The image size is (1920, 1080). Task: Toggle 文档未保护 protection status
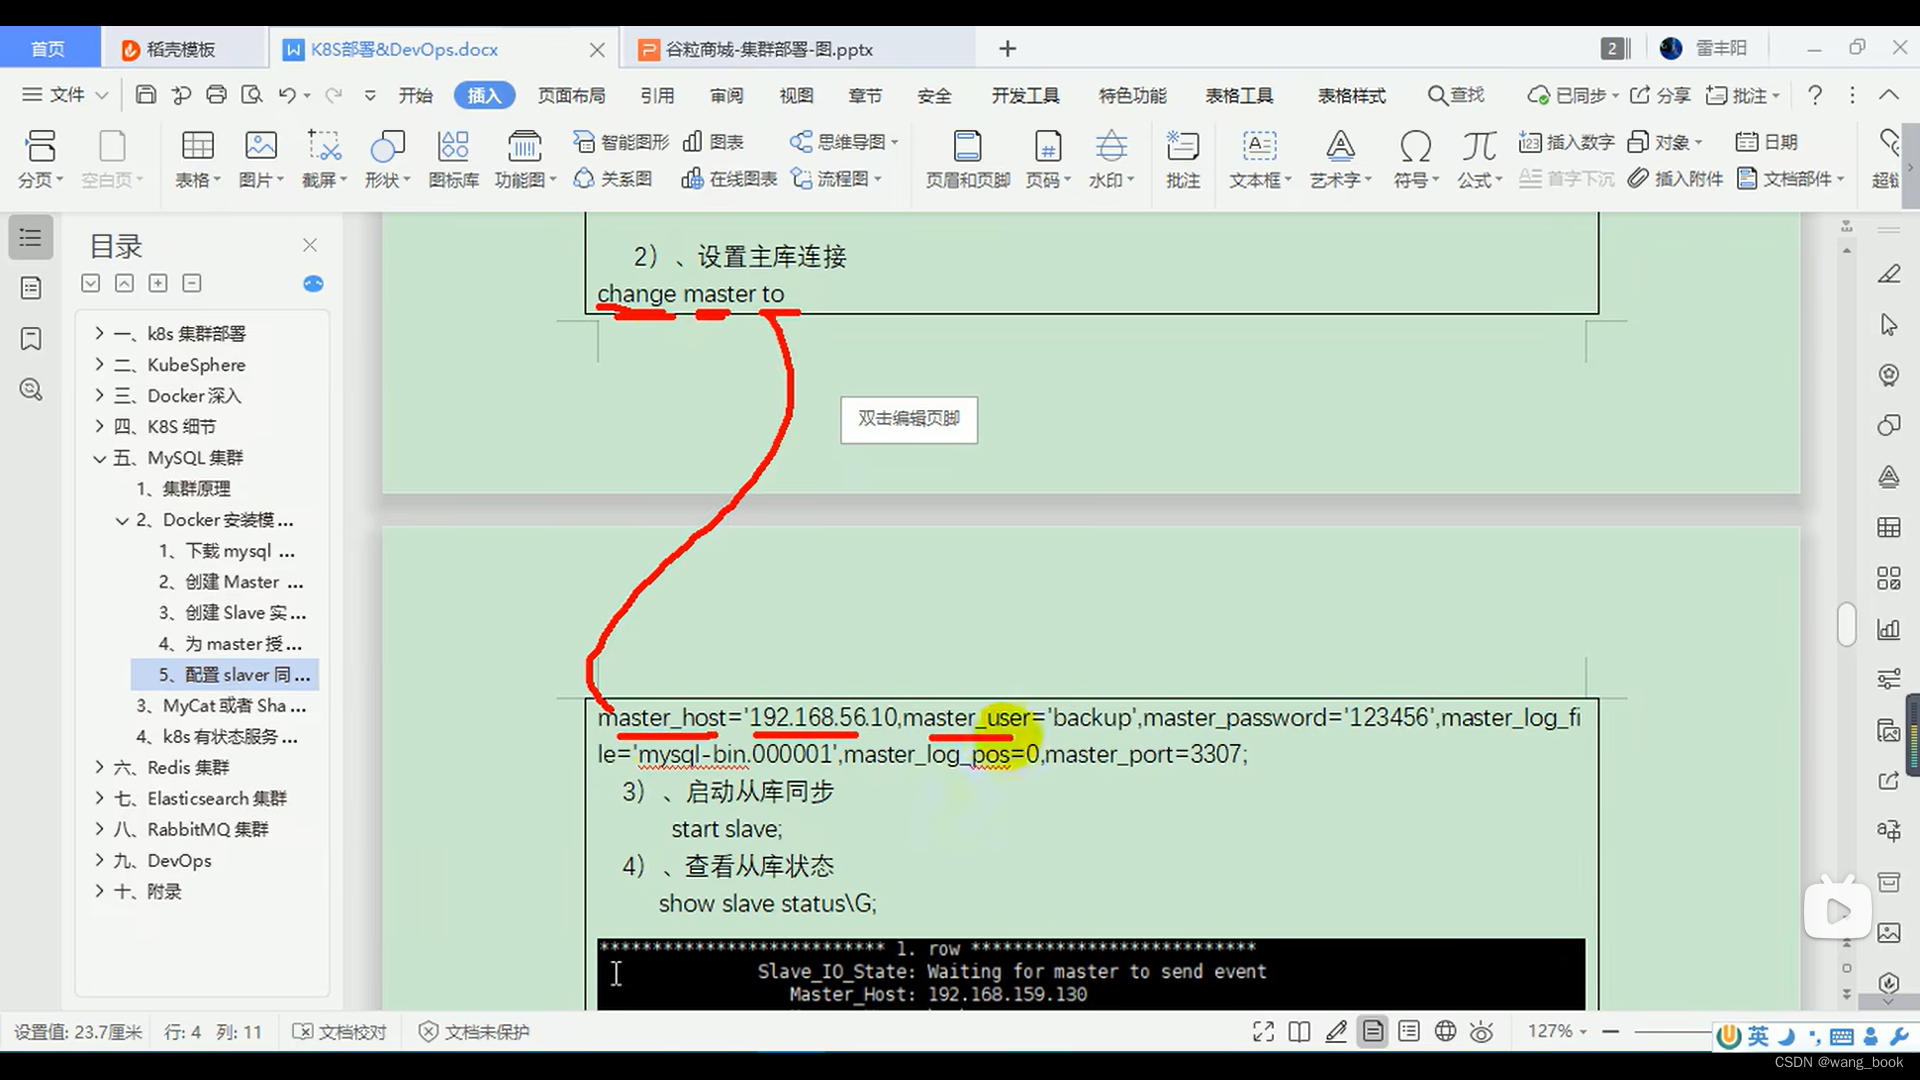[x=474, y=1032]
